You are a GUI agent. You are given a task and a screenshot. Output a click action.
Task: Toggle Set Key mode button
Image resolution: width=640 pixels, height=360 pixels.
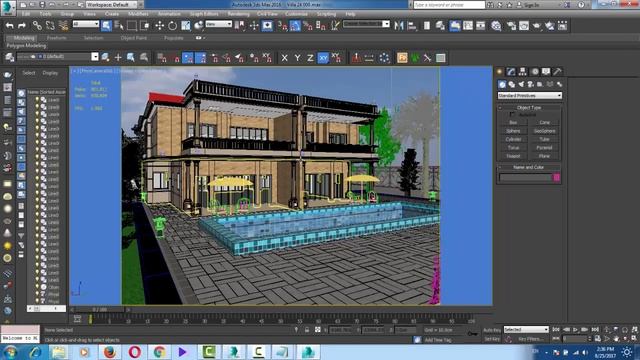click(x=492, y=339)
